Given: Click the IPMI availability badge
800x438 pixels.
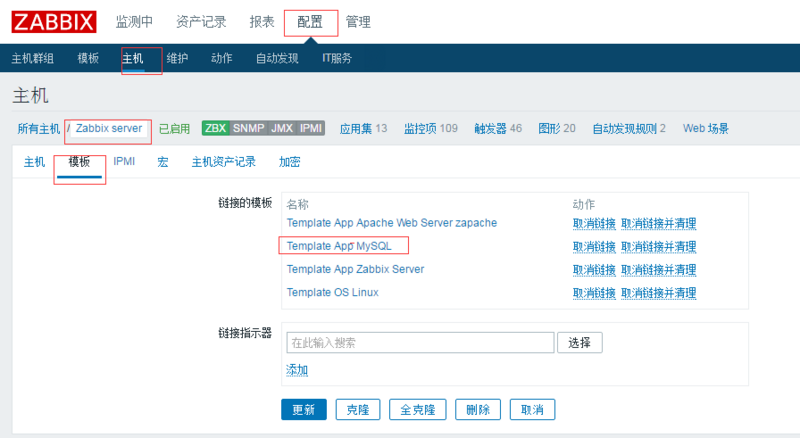Looking at the screenshot, I should pos(311,128).
